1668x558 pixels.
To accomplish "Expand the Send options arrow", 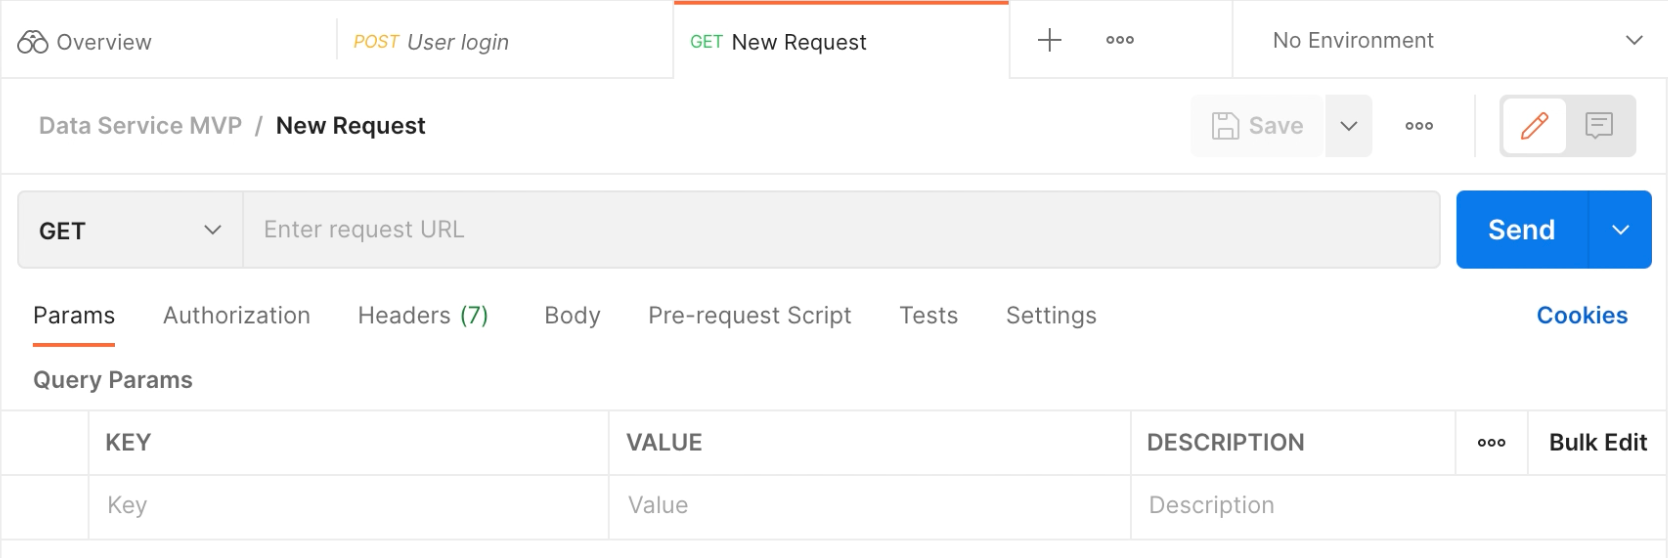I will [x=1620, y=230].
